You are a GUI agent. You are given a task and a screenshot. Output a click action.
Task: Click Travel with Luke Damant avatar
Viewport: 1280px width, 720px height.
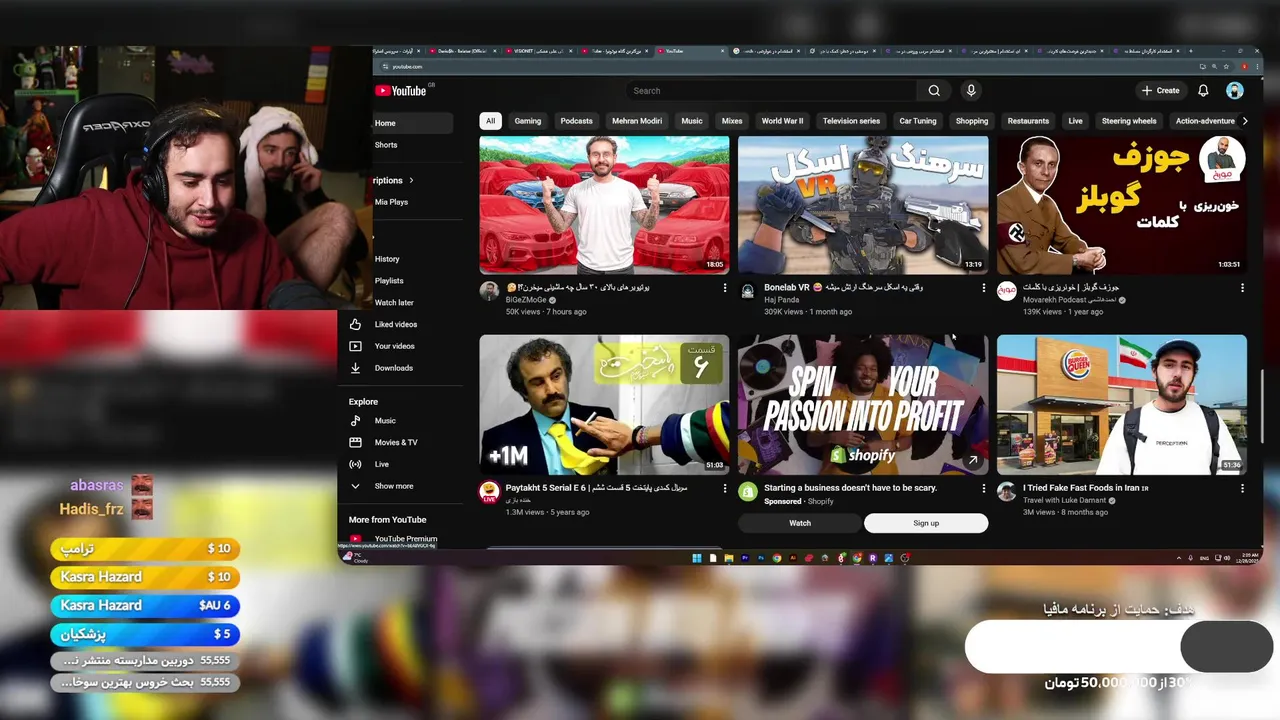(1006, 491)
